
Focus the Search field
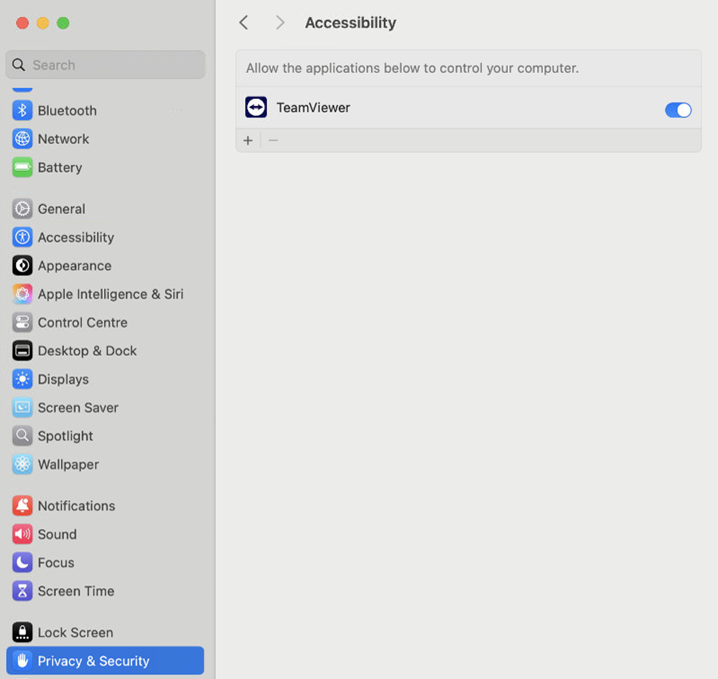[x=105, y=65]
